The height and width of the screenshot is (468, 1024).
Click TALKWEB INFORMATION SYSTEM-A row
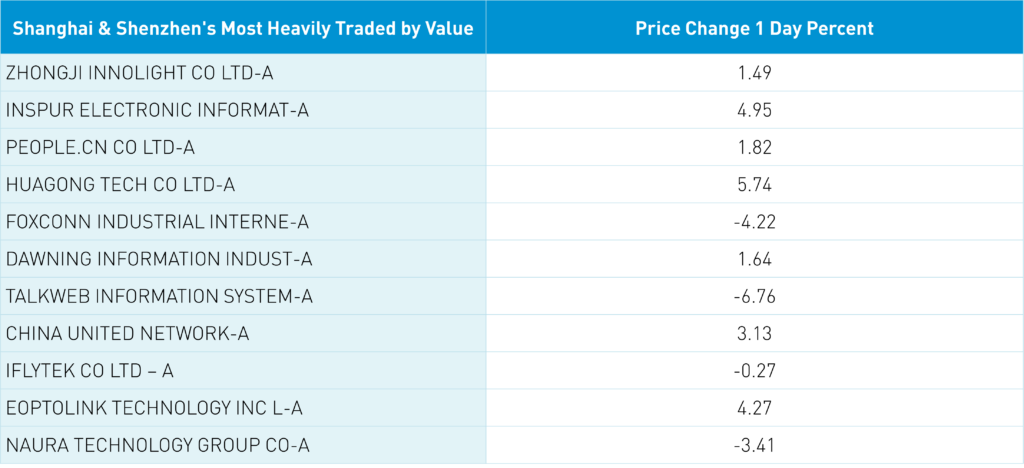pos(160,296)
